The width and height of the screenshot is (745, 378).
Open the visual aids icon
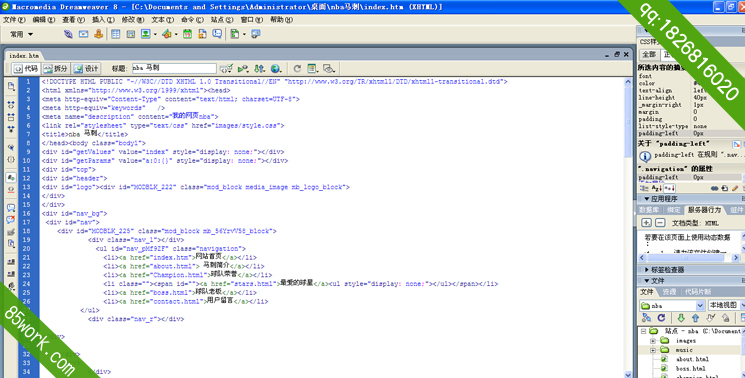[329, 68]
